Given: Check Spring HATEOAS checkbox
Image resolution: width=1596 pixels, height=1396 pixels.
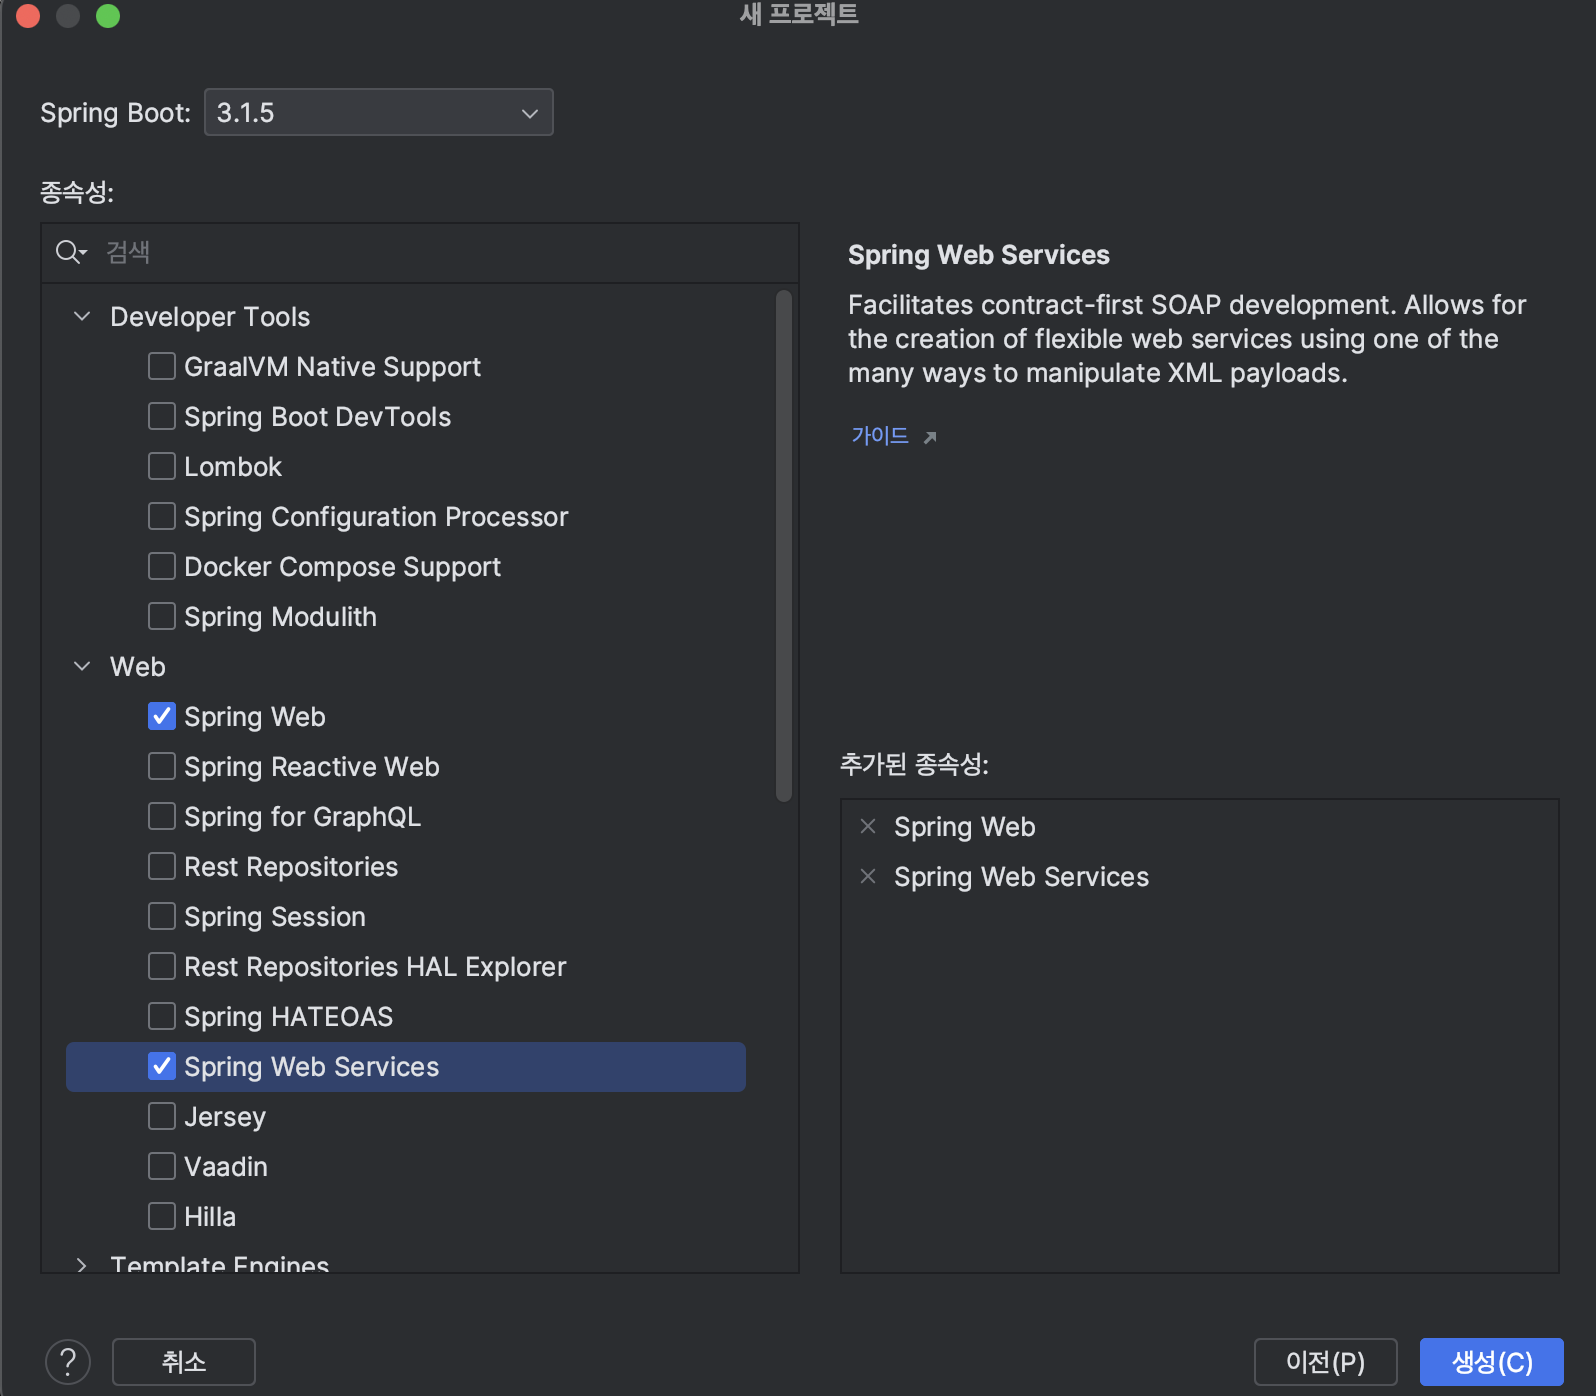Looking at the screenshot, I should tap(161, 1016).
